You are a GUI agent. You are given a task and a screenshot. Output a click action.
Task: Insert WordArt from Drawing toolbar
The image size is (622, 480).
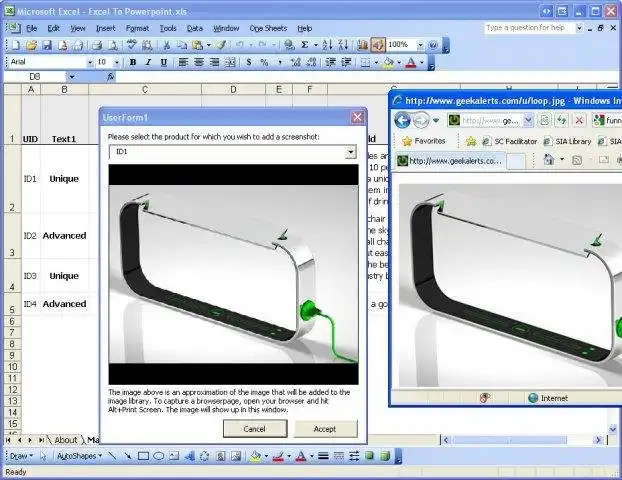coord(190,456)
